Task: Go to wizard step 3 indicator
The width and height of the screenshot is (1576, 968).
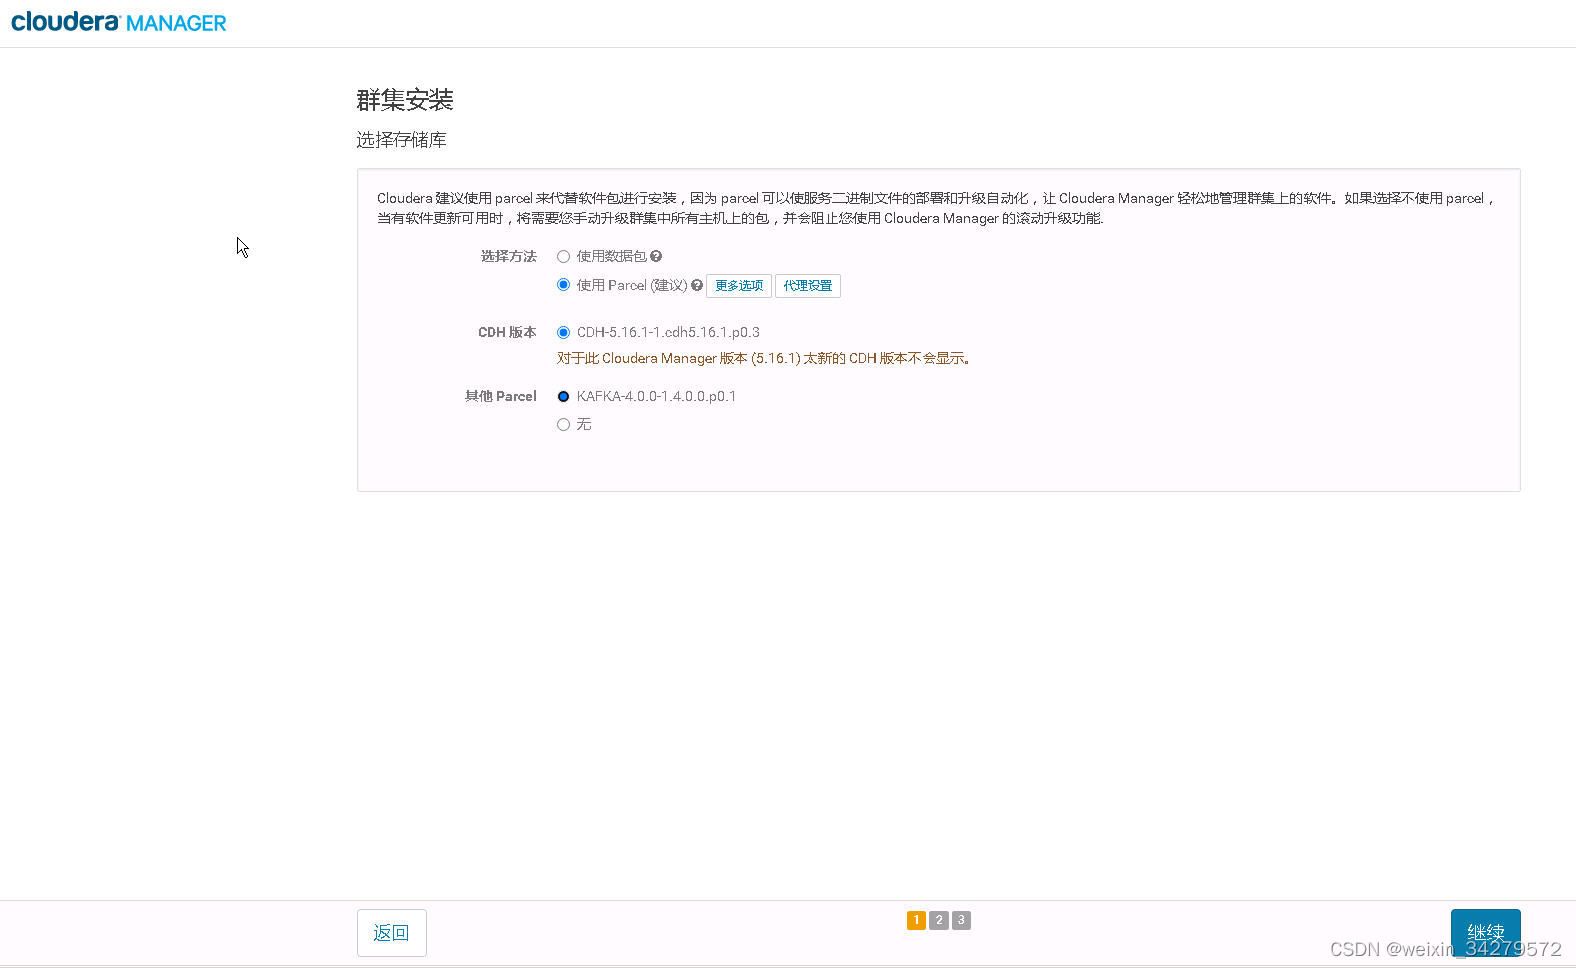Action: coord(961,920)
